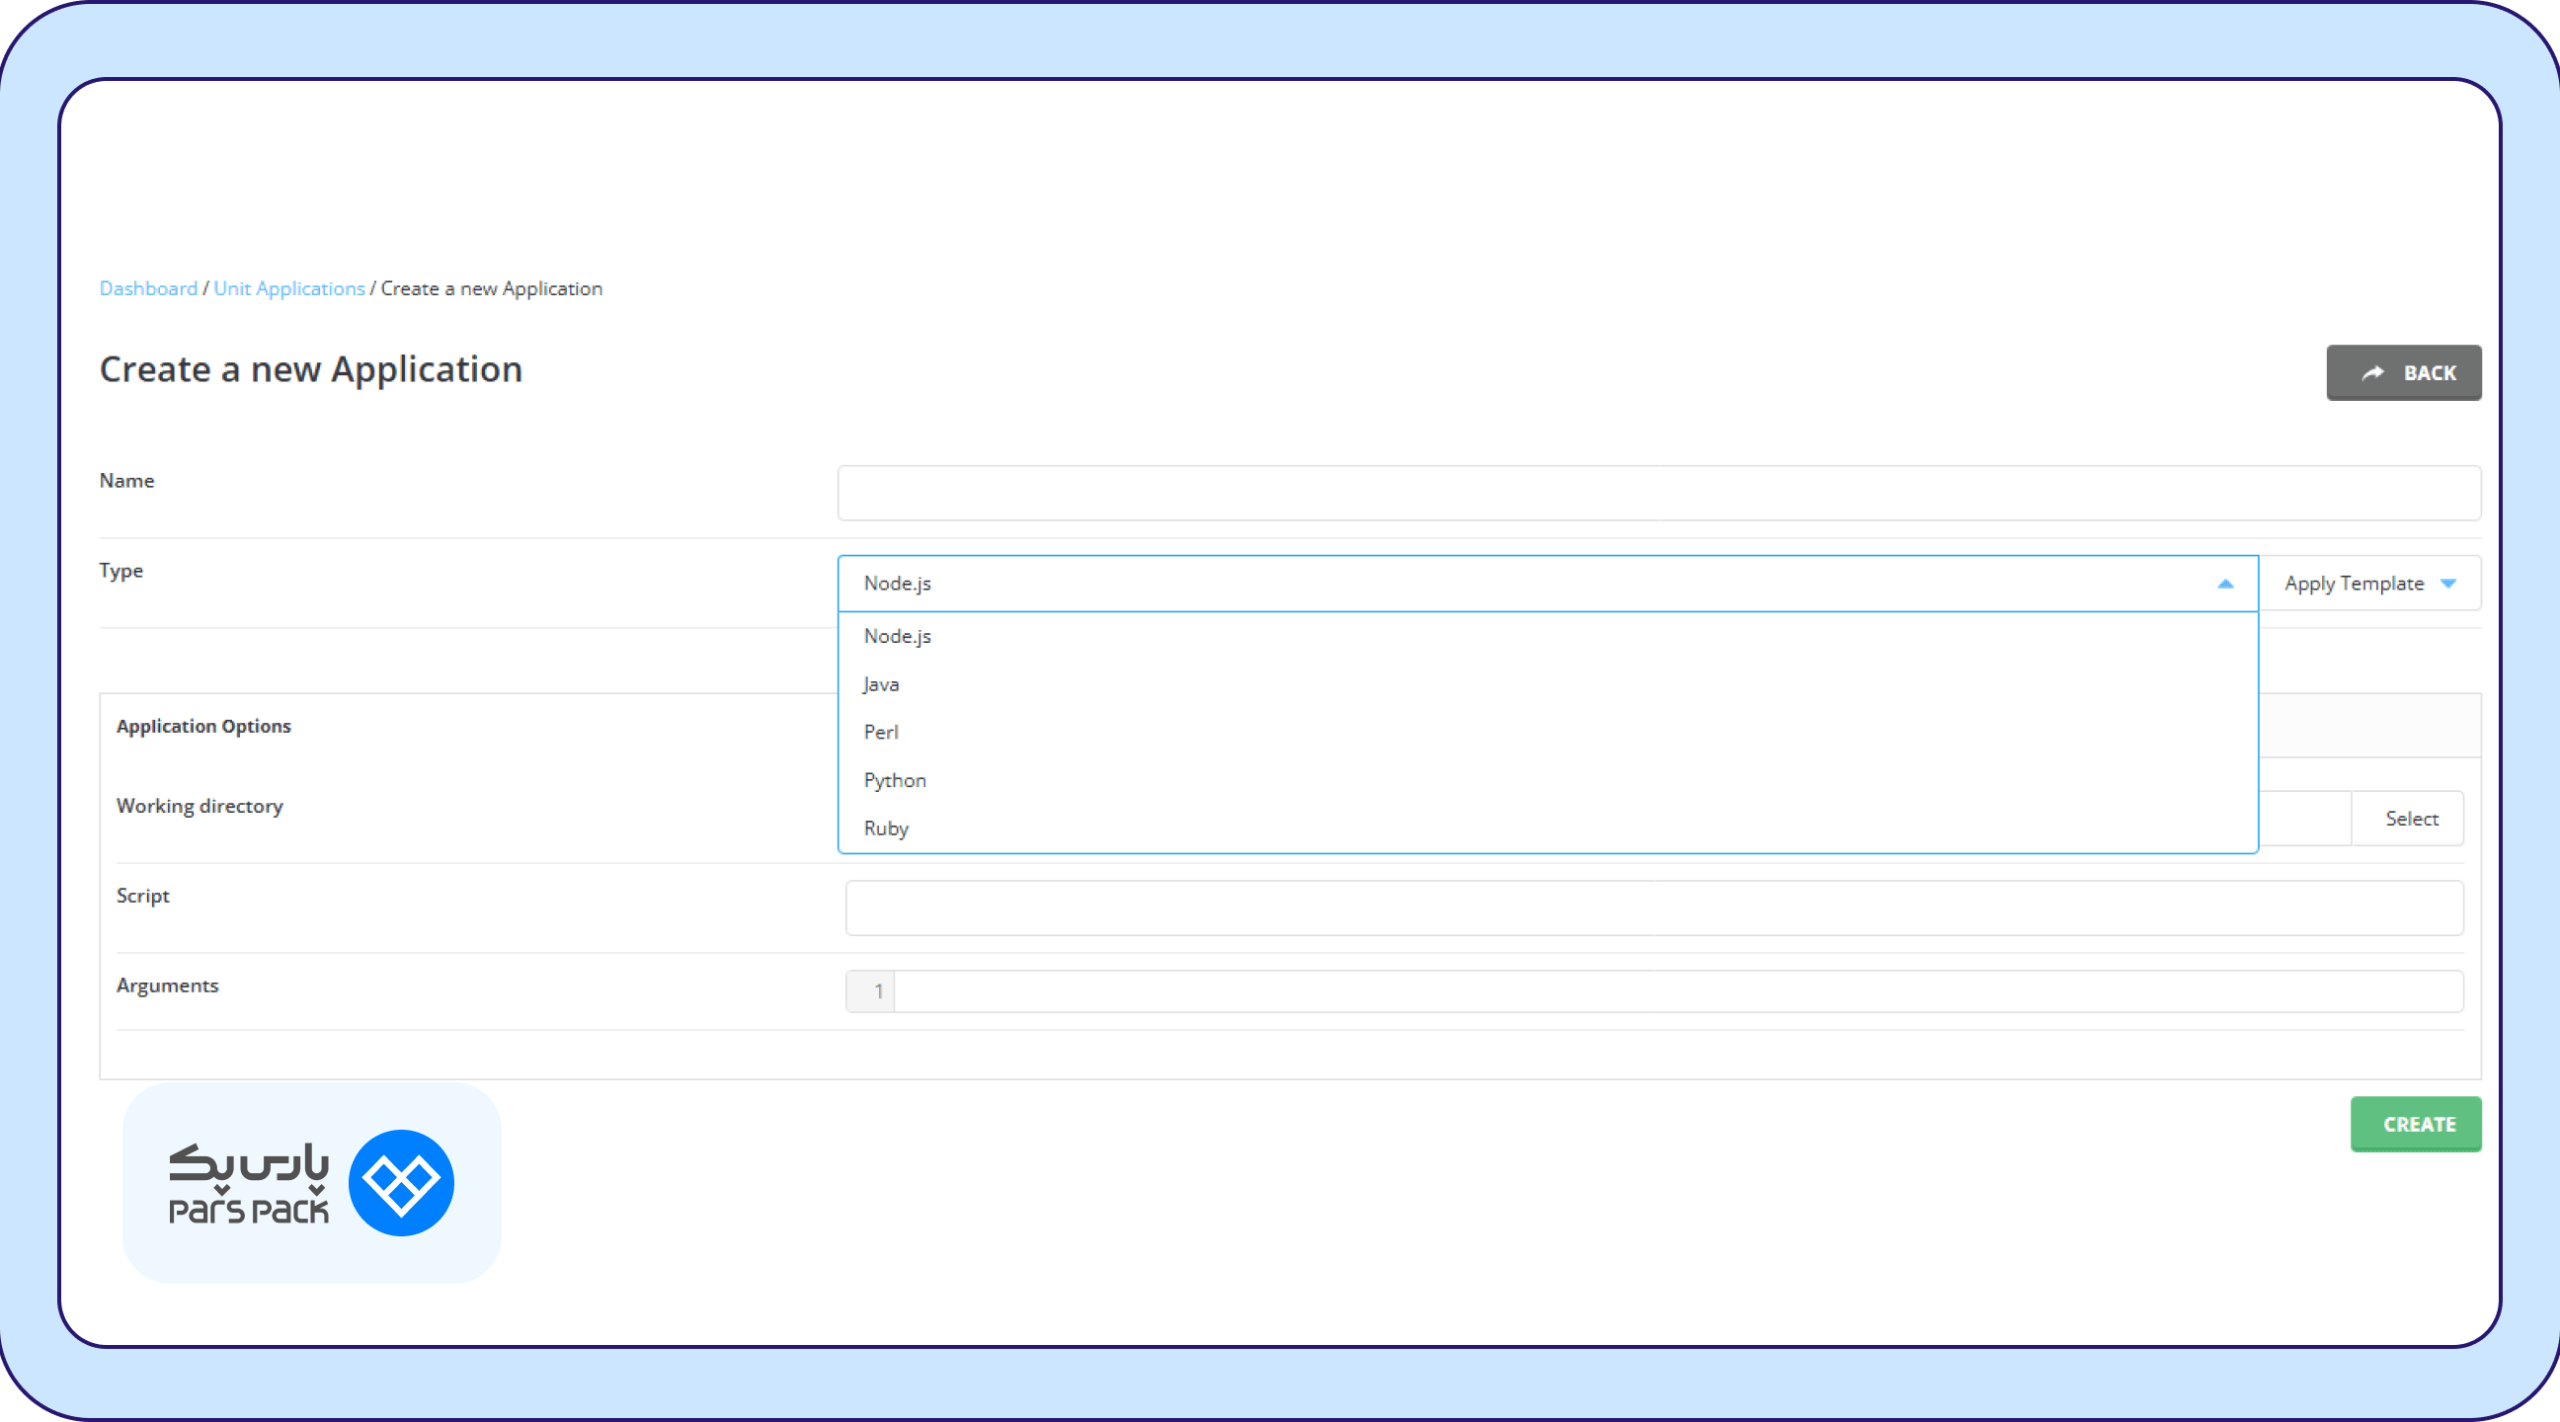Click line number 1 in Arguments
Image resolution: width=2560 pixels, height=1422 pixels.
click(x=877, y=992)
